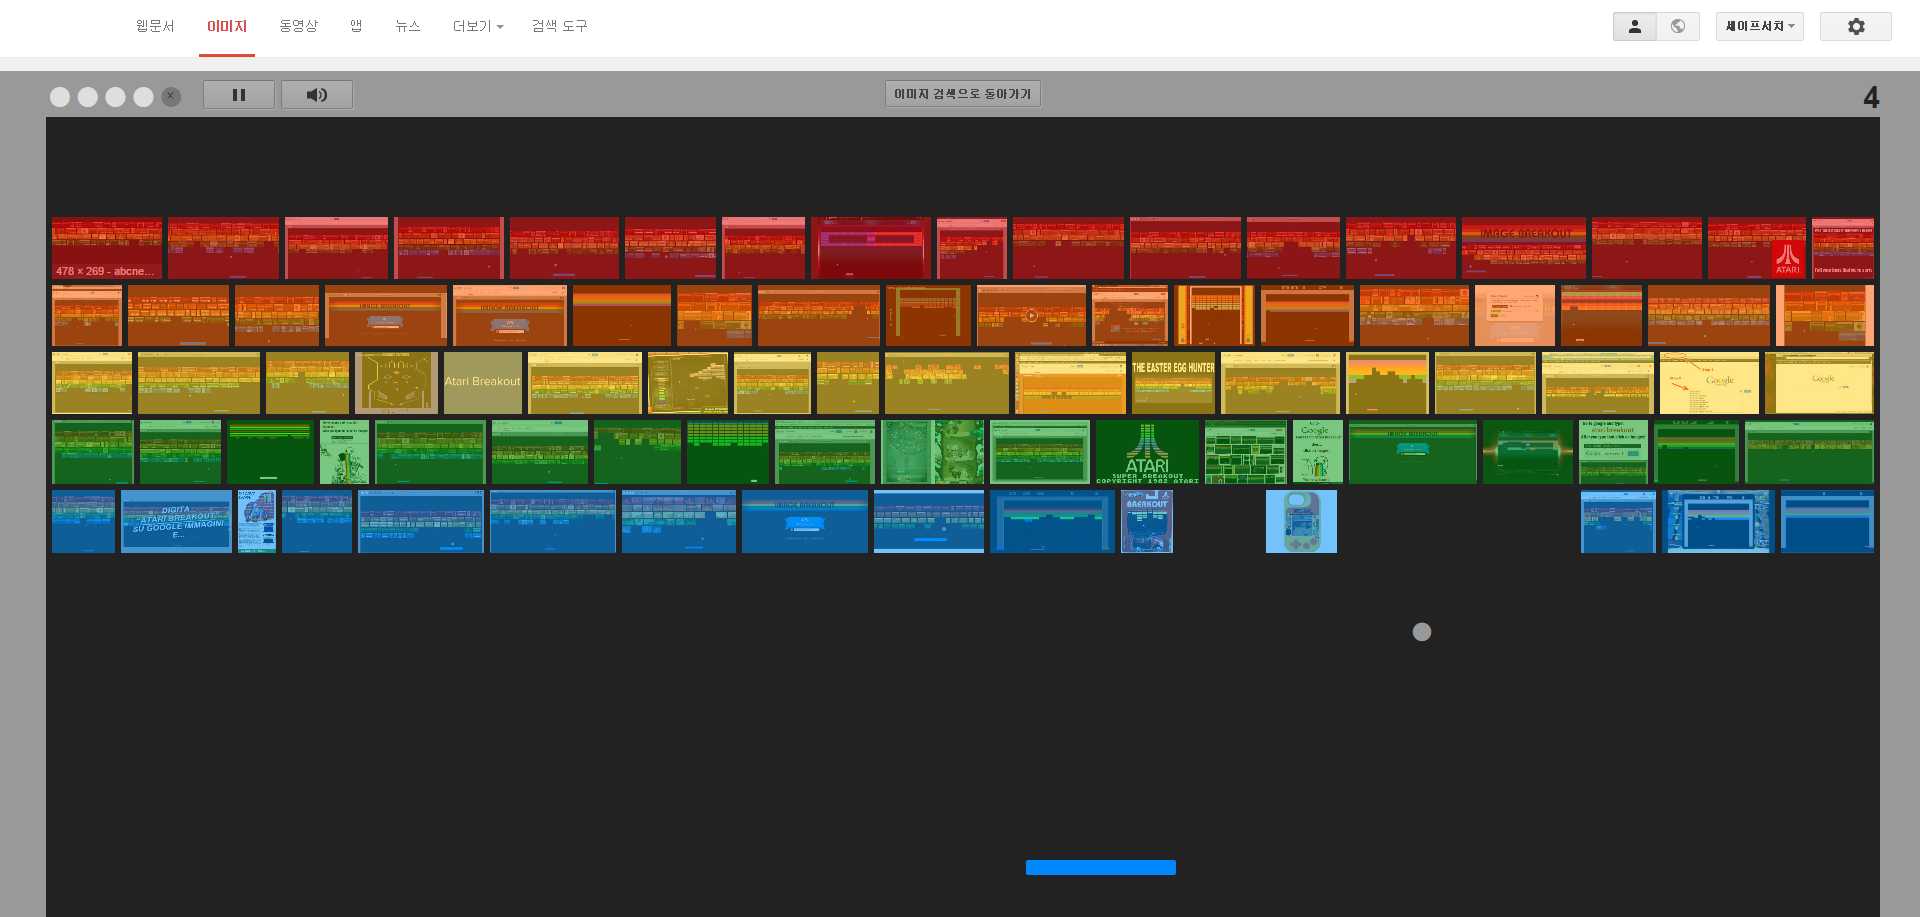Click the 'Atari Breakout' text brick

pos(483,383)
